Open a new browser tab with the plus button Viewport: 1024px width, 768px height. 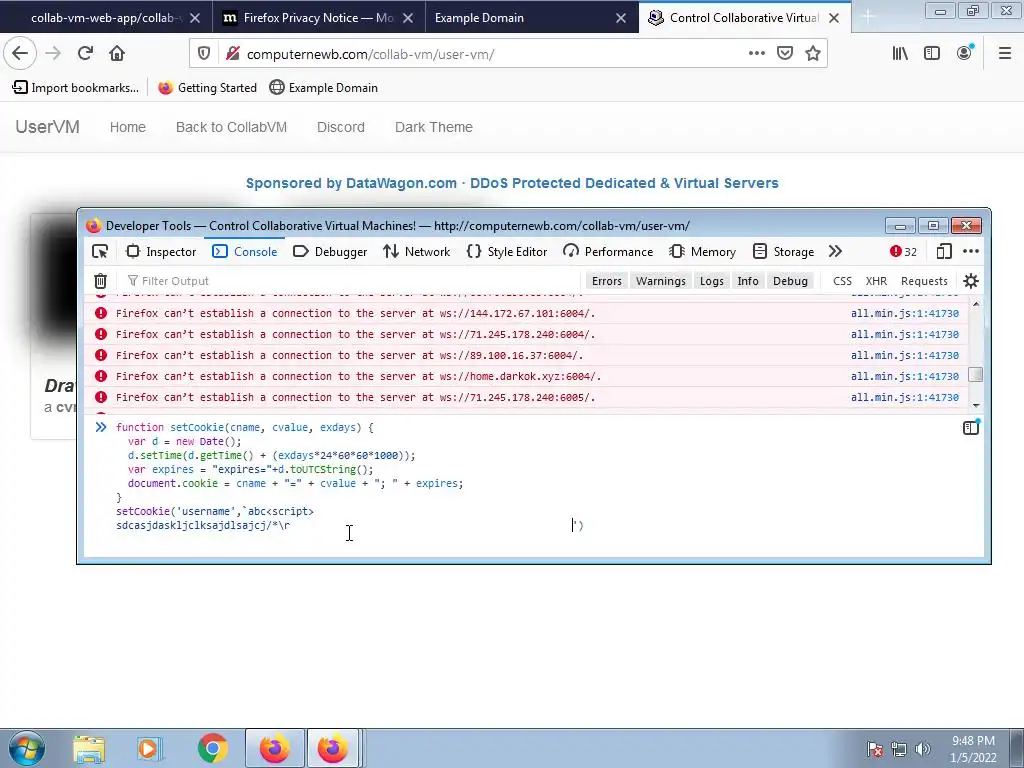pos(868,18)
